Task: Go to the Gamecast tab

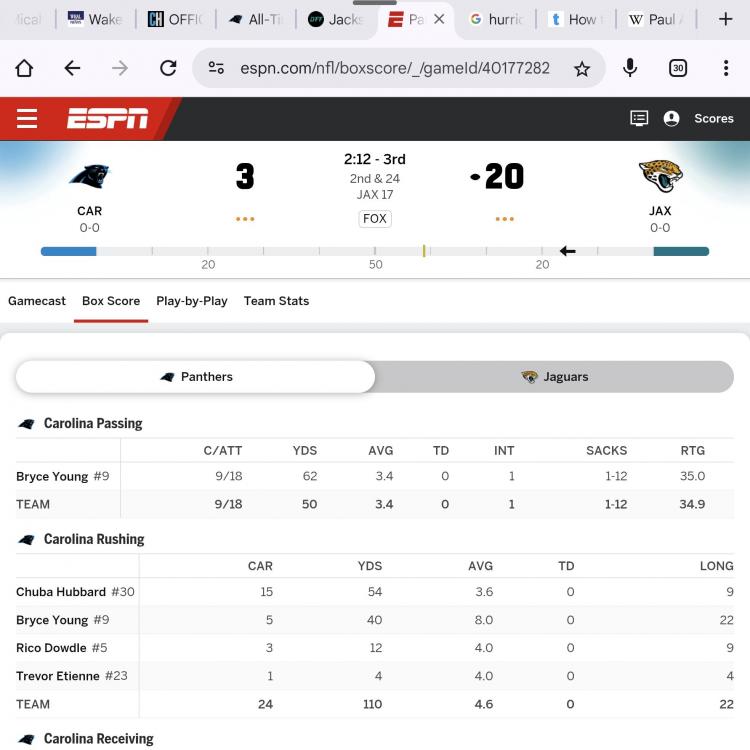Action: (37, 301)
